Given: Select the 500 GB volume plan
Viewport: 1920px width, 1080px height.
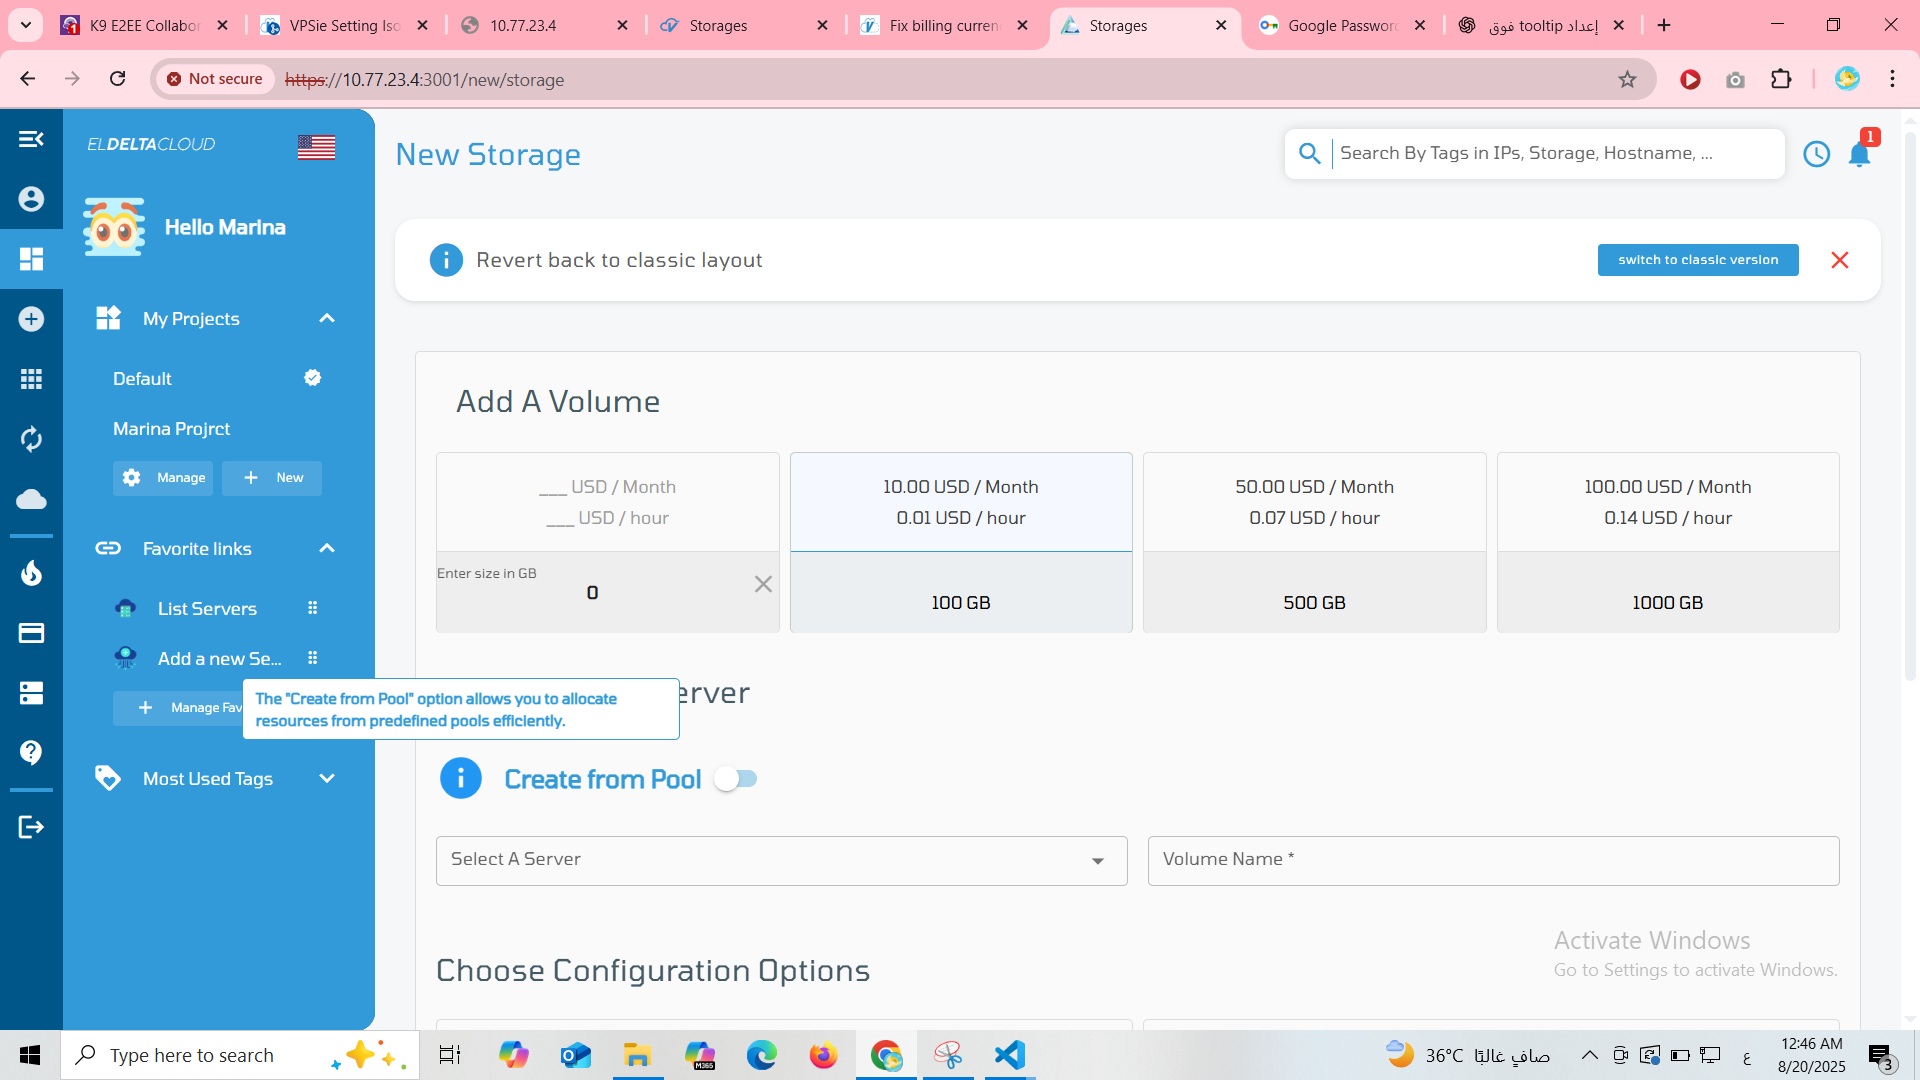Looking at the screenshot, I should click(x=1313, y=542).
